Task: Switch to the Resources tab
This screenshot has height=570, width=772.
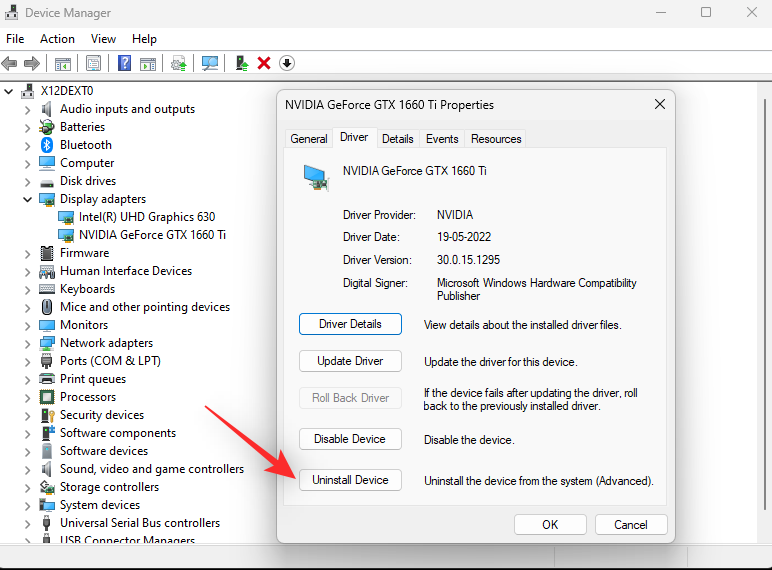Action: pyautogui.click(x=496, y=139)
